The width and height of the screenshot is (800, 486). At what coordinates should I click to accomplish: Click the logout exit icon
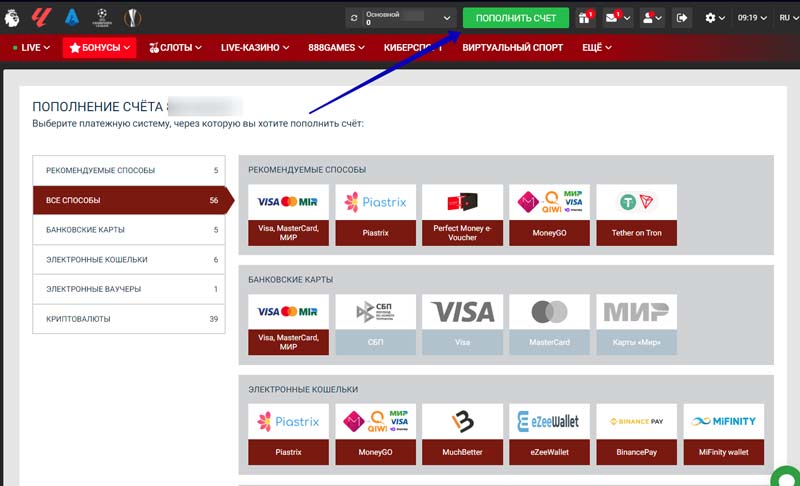click(x=682, y=18)
